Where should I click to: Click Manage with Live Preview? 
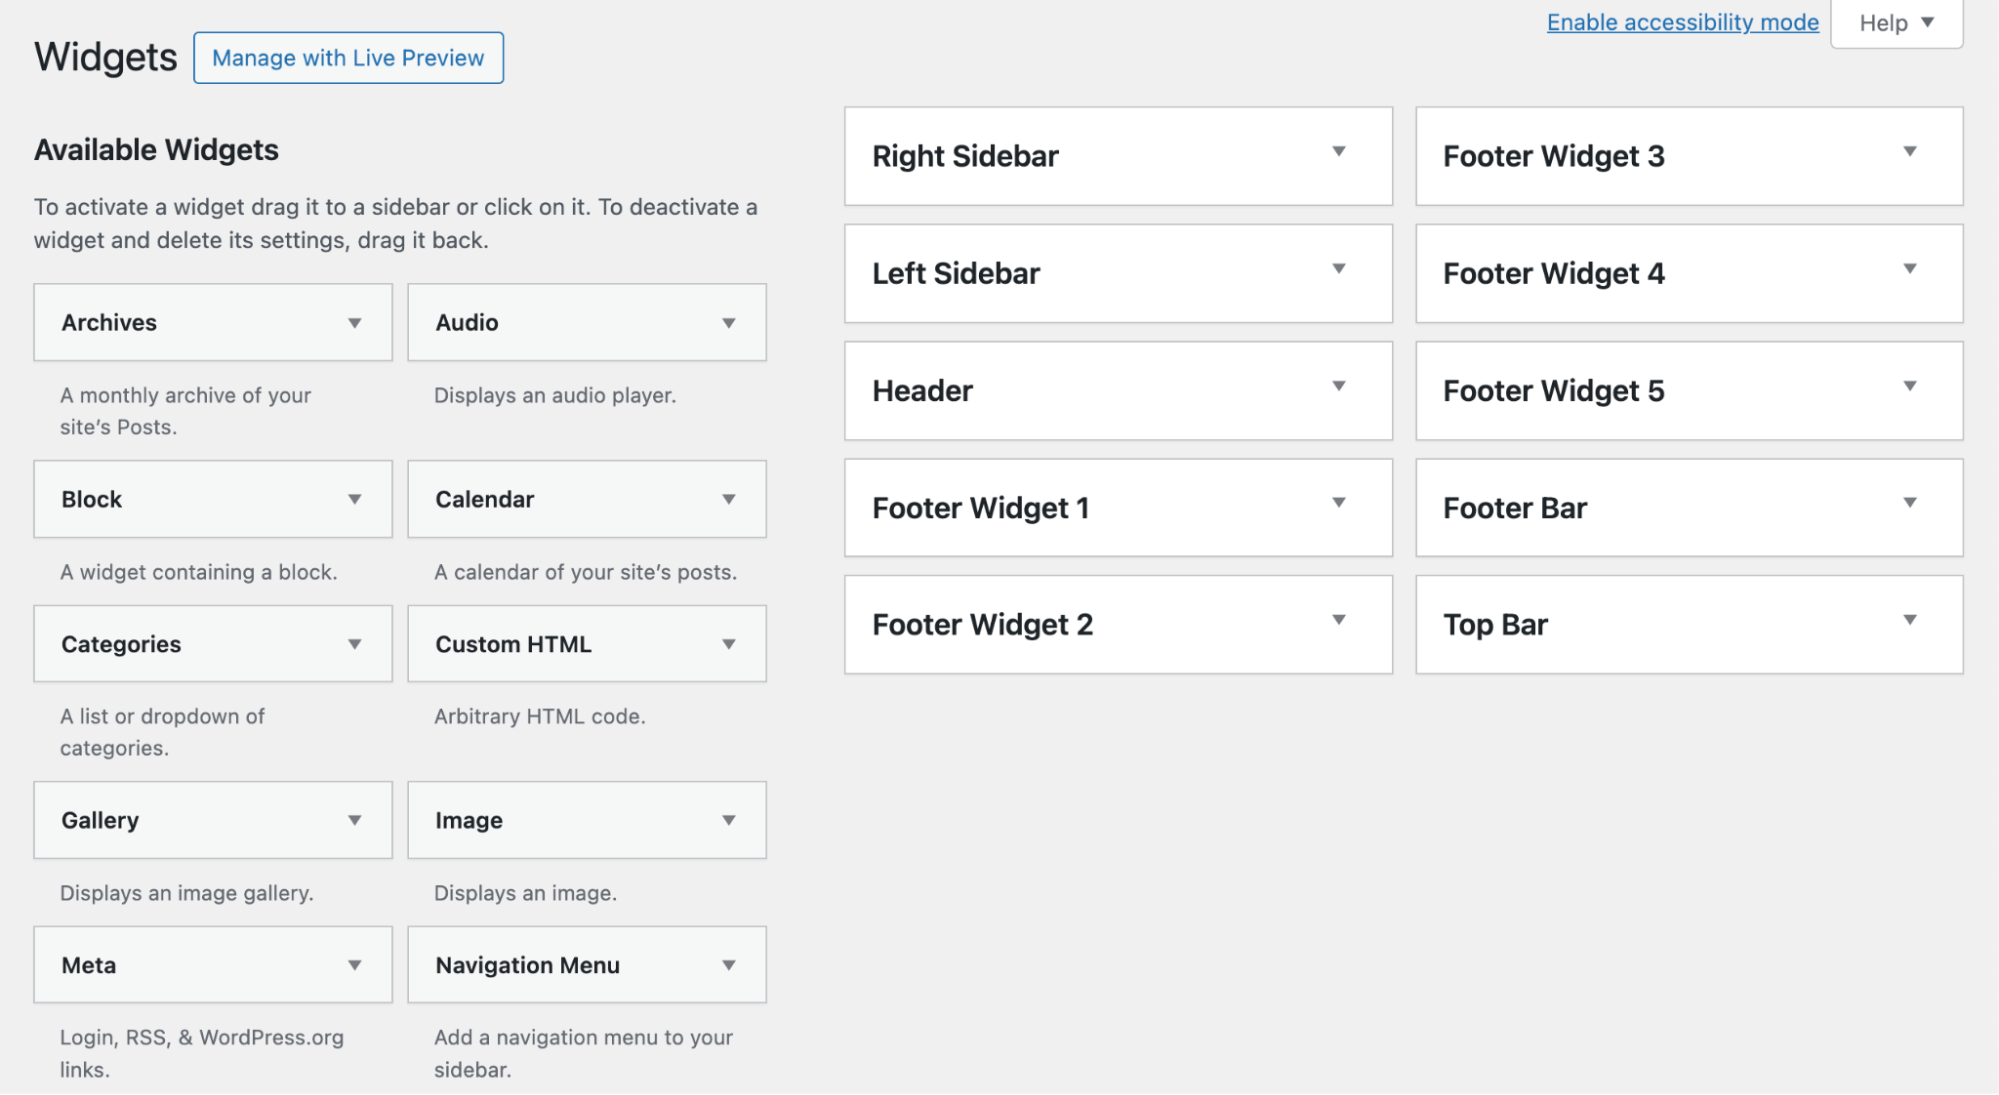click(x=347, y=57)
